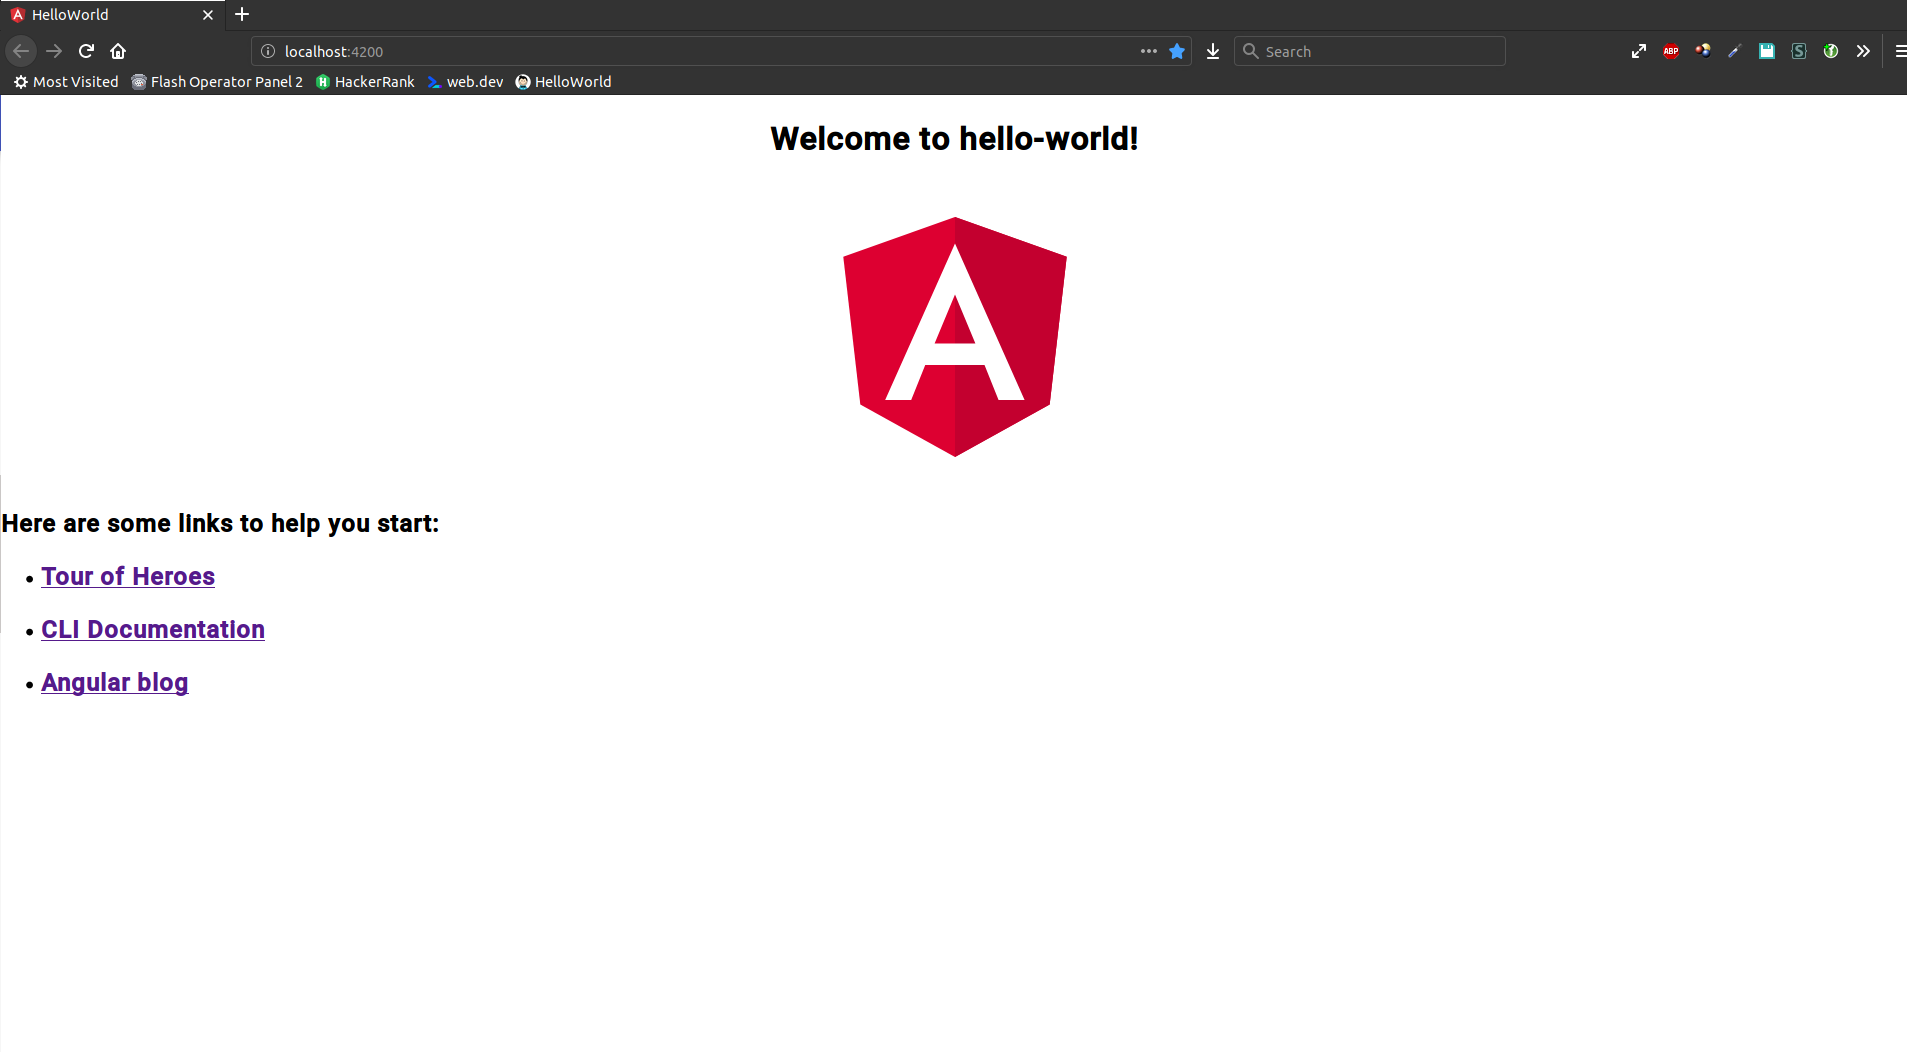The width and height of the screenshot is (1907, 1052).
Task: Open the downloads panel arrow
Action: click(1213, 51)
